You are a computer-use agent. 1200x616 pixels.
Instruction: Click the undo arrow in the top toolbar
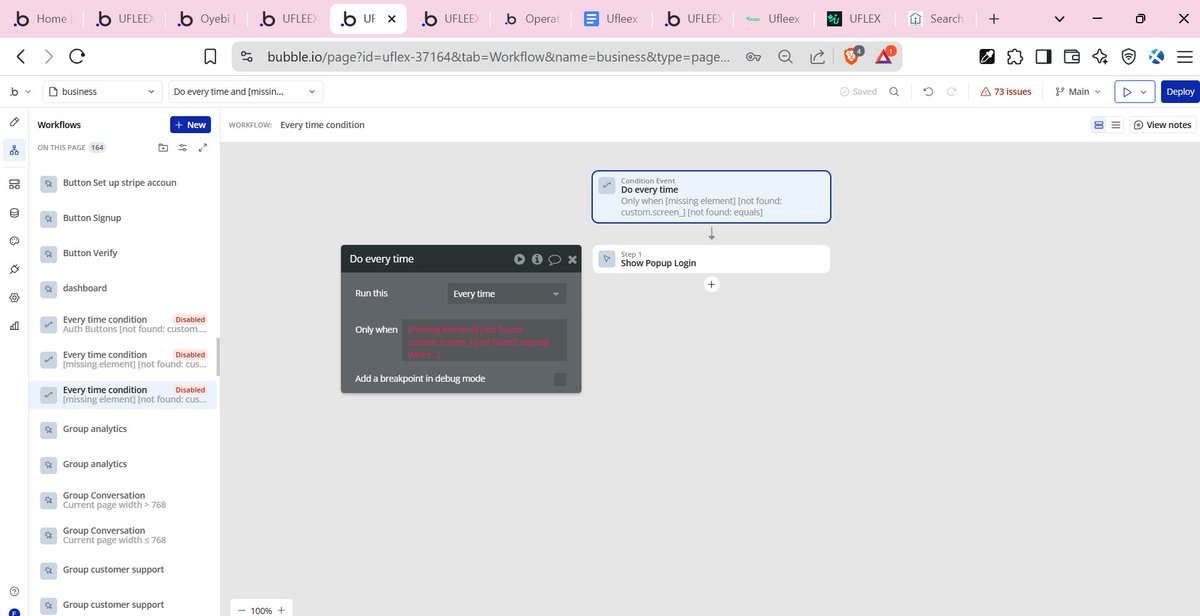[x=926, y=91]
